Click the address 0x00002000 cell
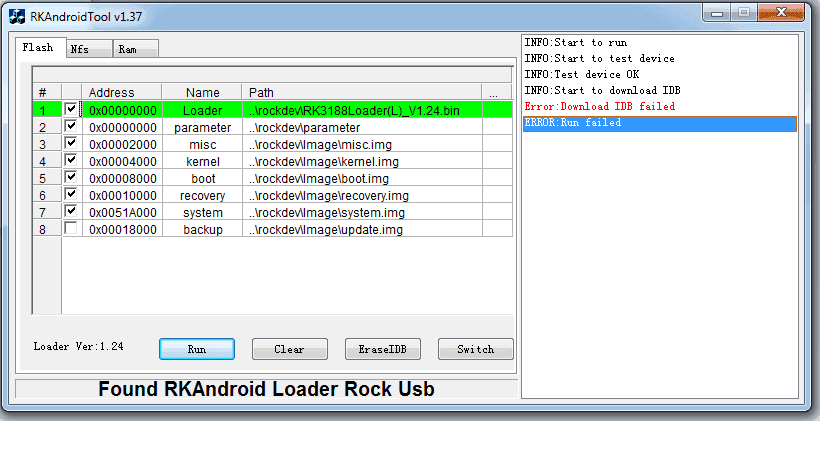820x462 pixels. pyautogui.click(x=122, y=144)
